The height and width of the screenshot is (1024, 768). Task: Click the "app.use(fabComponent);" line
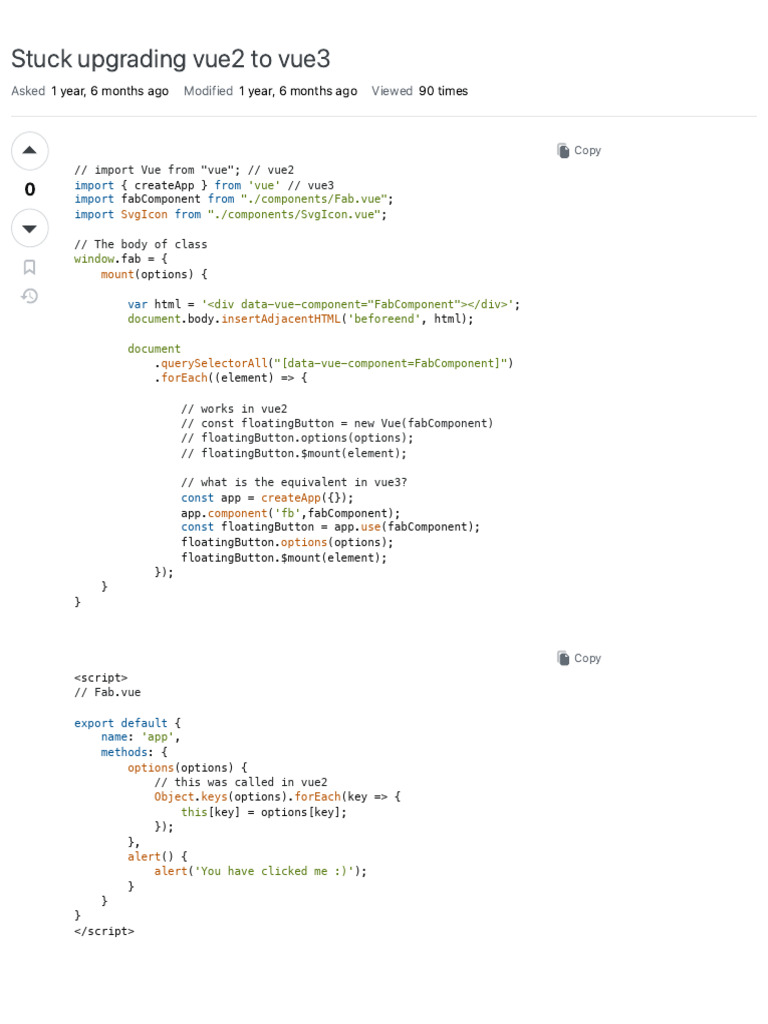(330, 526)
